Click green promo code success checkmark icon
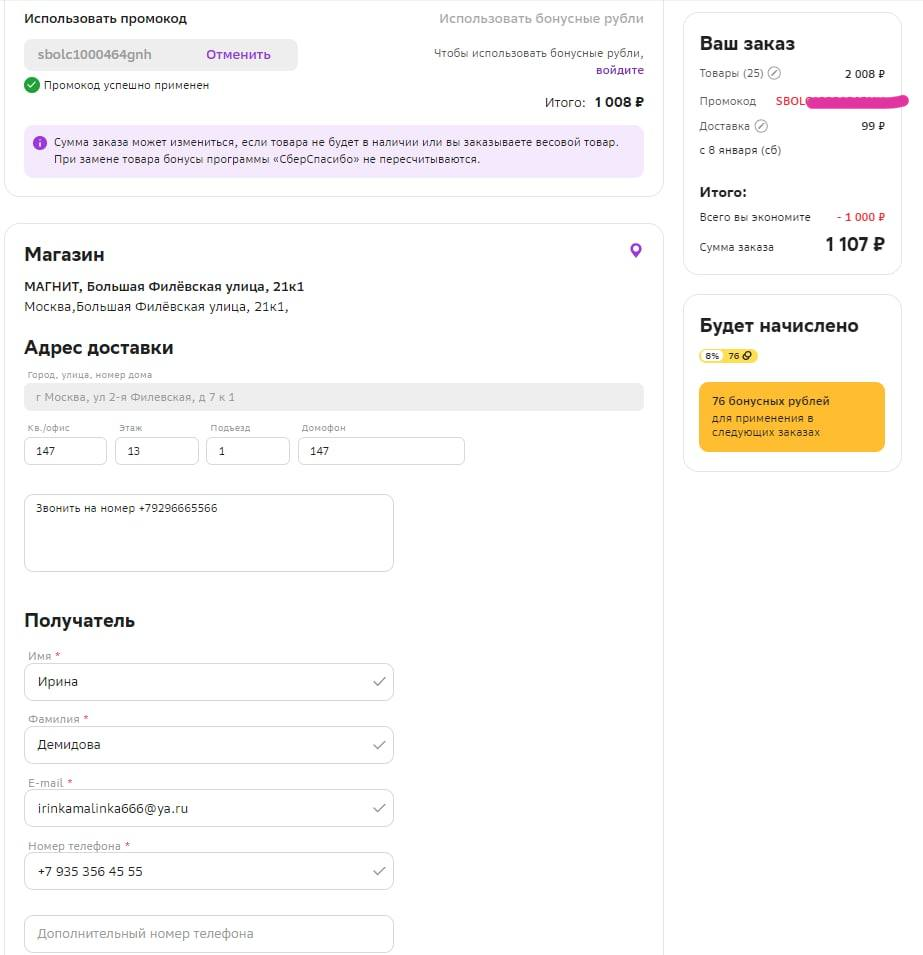Viewport: 923px width, 955px height. 32,86
